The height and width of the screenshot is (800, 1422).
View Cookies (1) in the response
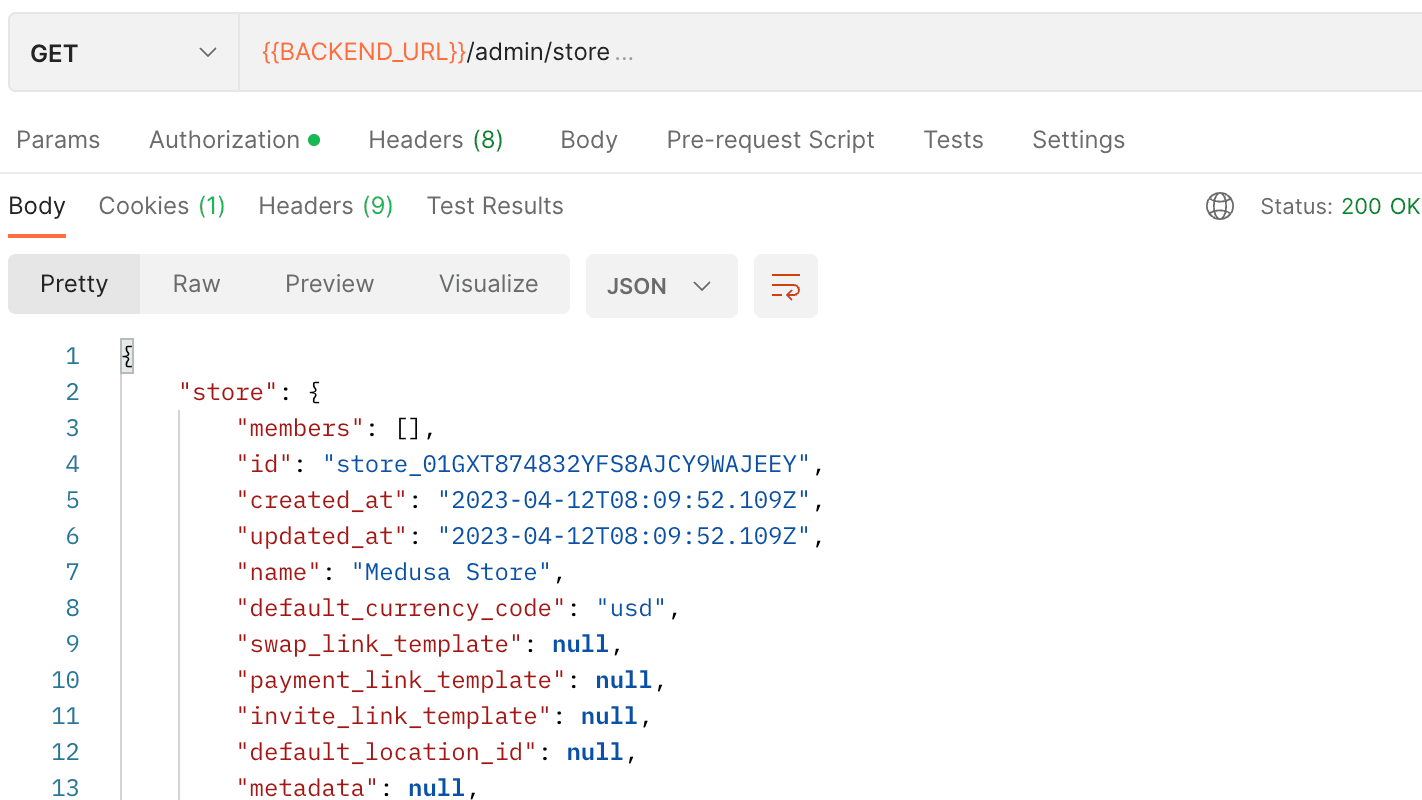click(161, 205)
